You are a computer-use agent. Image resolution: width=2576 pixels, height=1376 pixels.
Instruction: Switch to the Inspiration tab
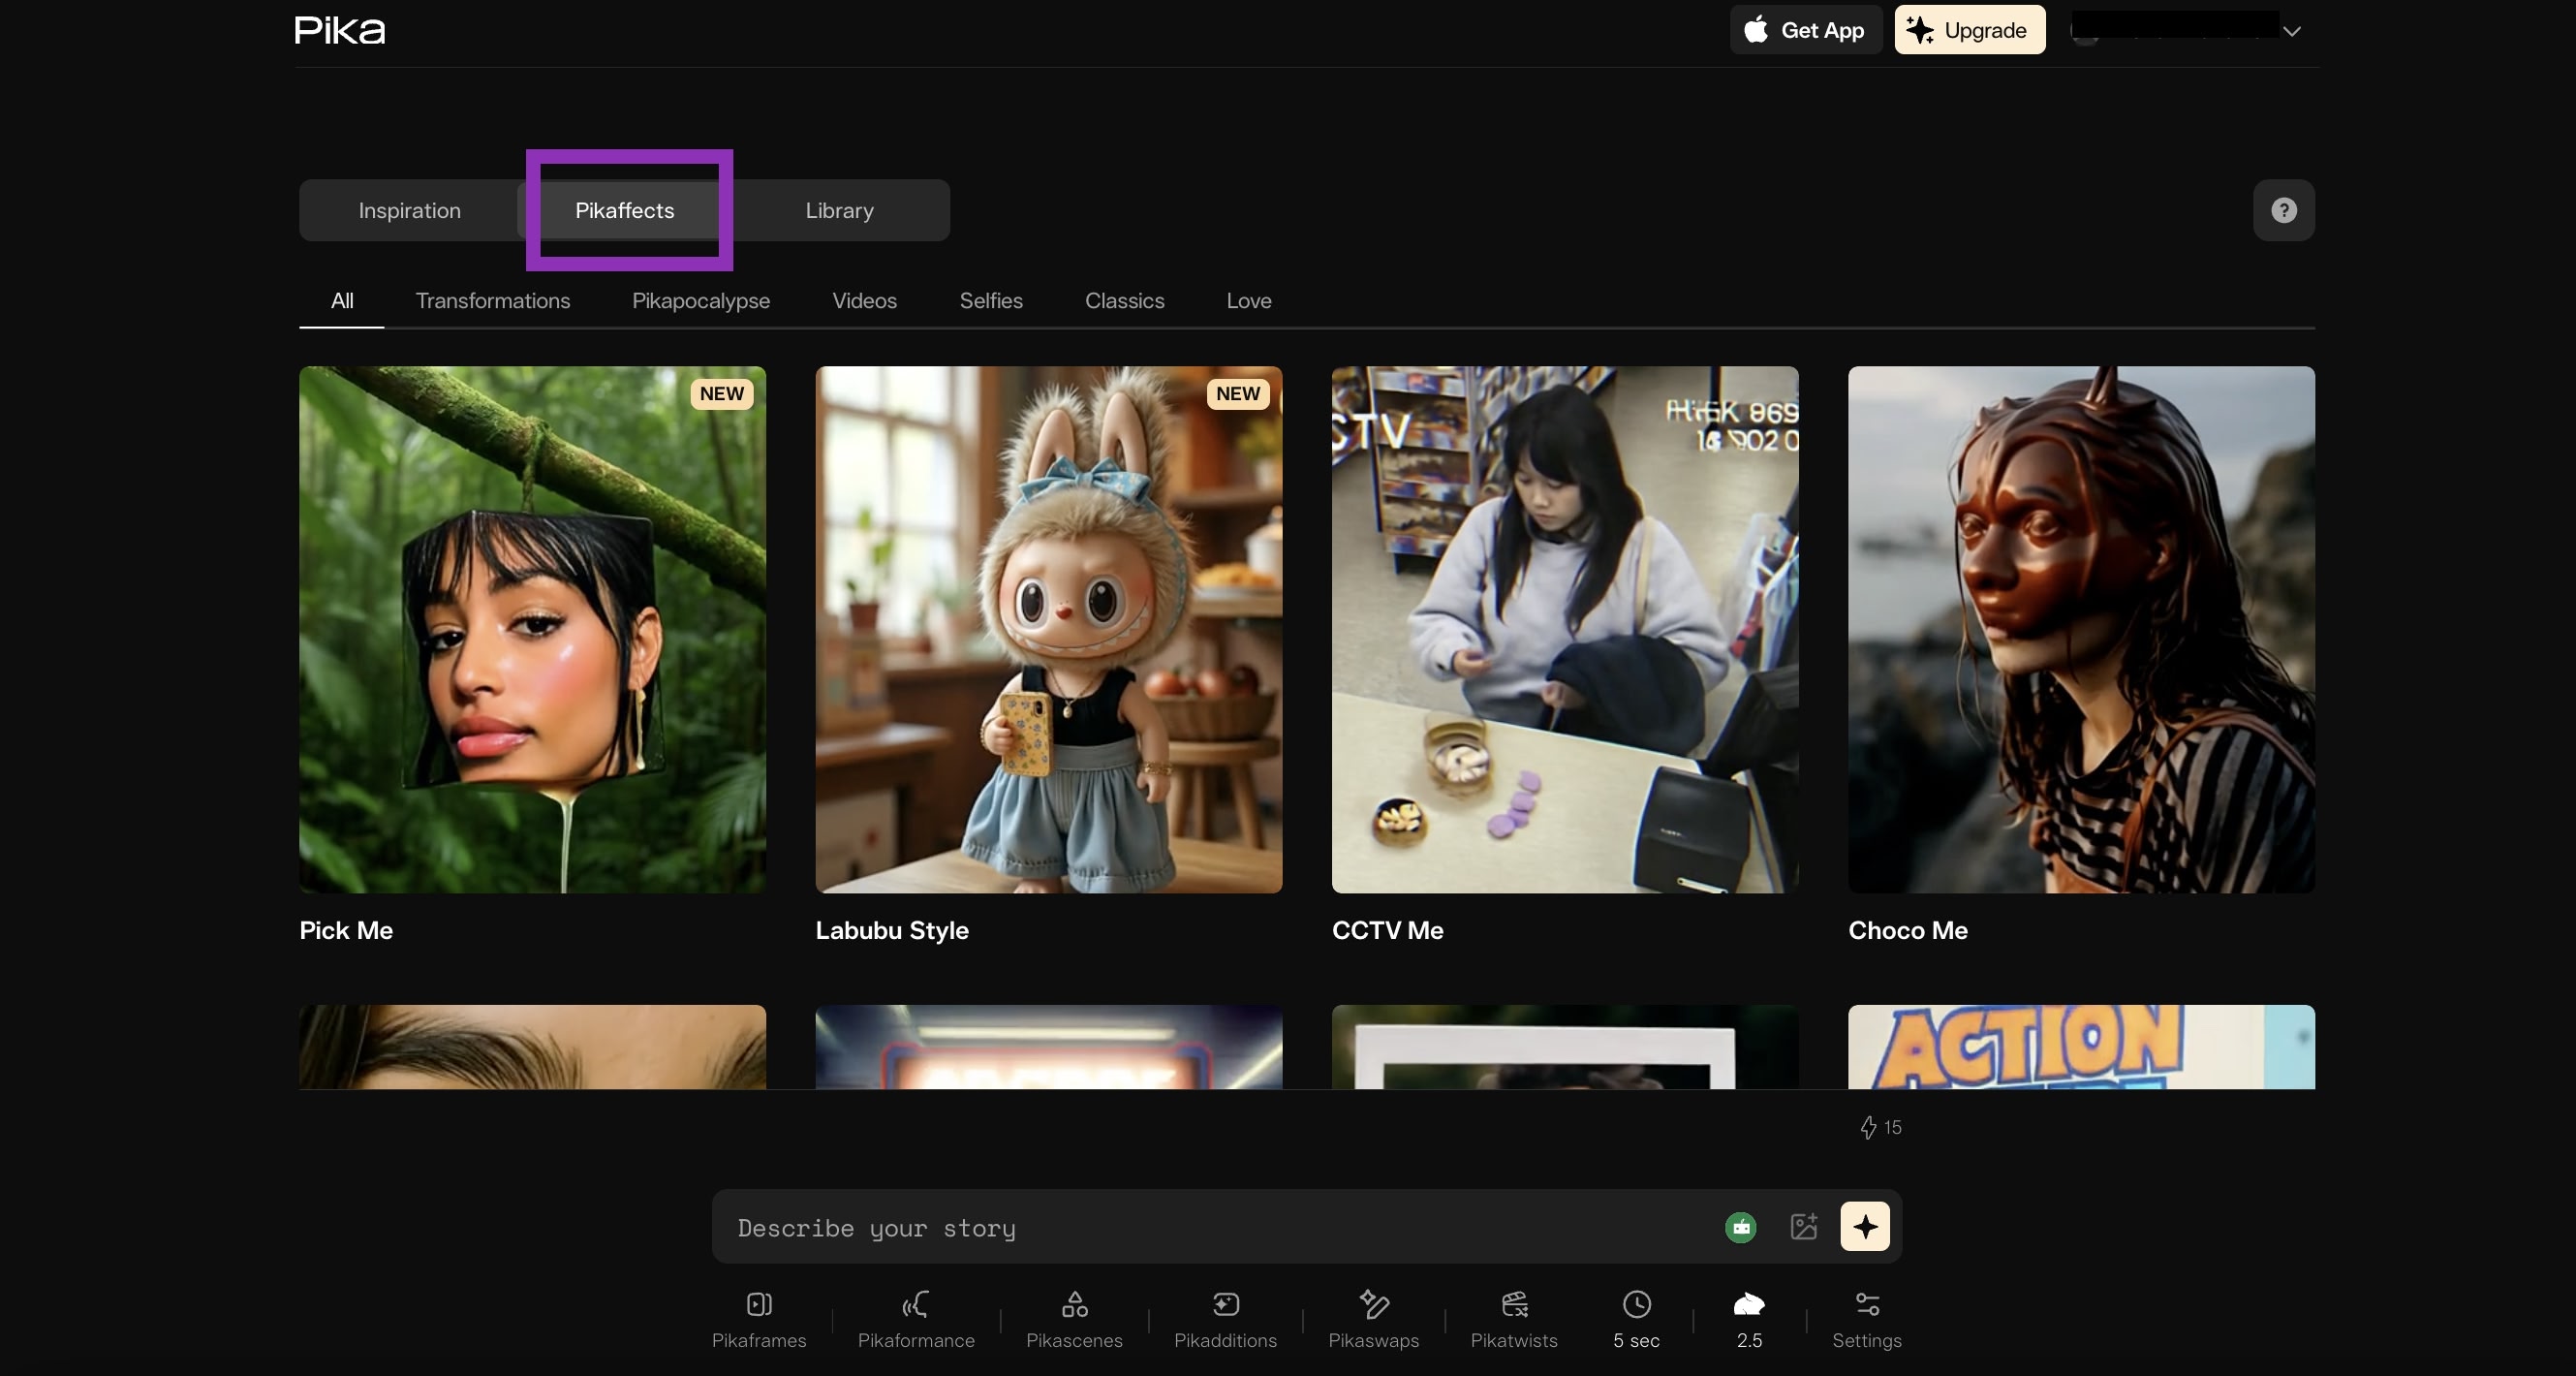tap(410, 210)
